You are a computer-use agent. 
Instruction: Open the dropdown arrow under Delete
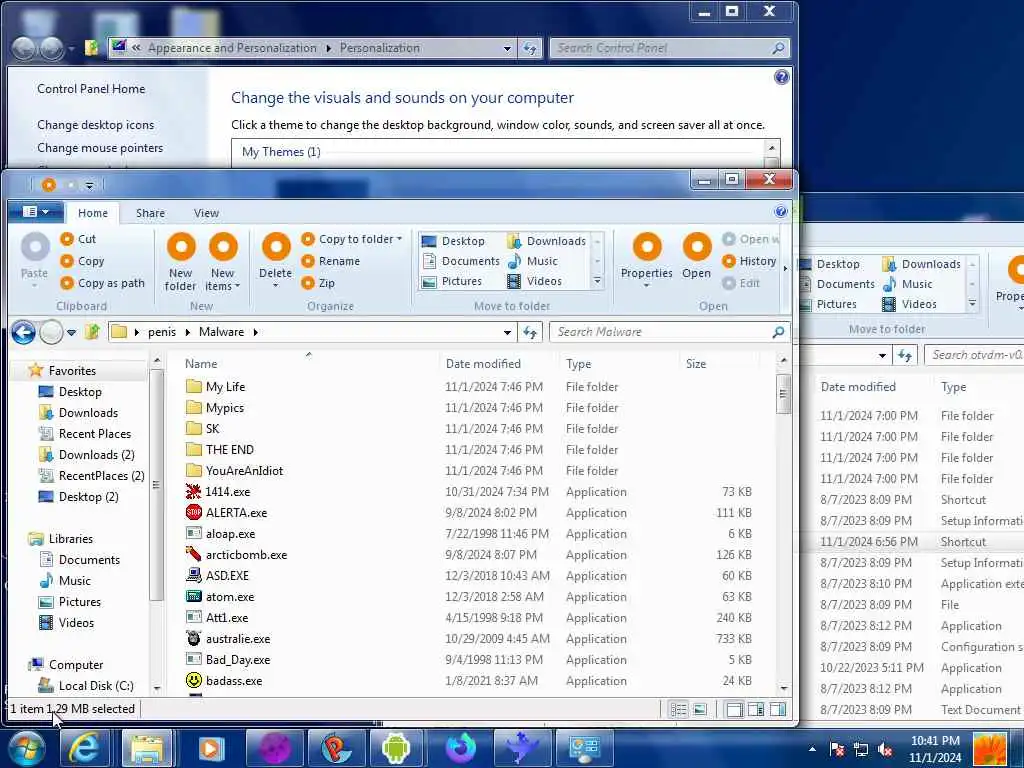tap(276, 285)
